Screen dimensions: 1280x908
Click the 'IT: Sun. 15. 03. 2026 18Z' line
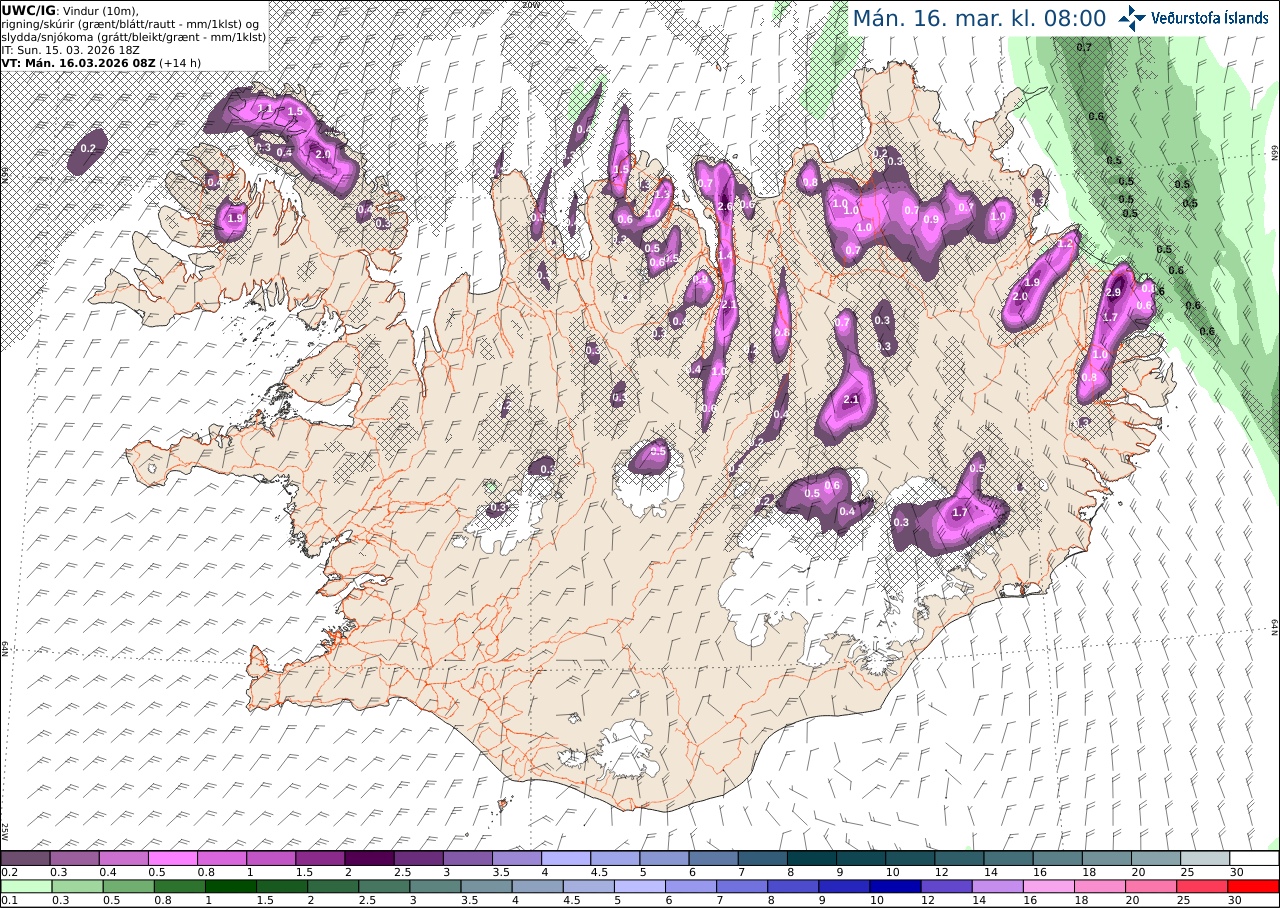click(x=70, y=49)
